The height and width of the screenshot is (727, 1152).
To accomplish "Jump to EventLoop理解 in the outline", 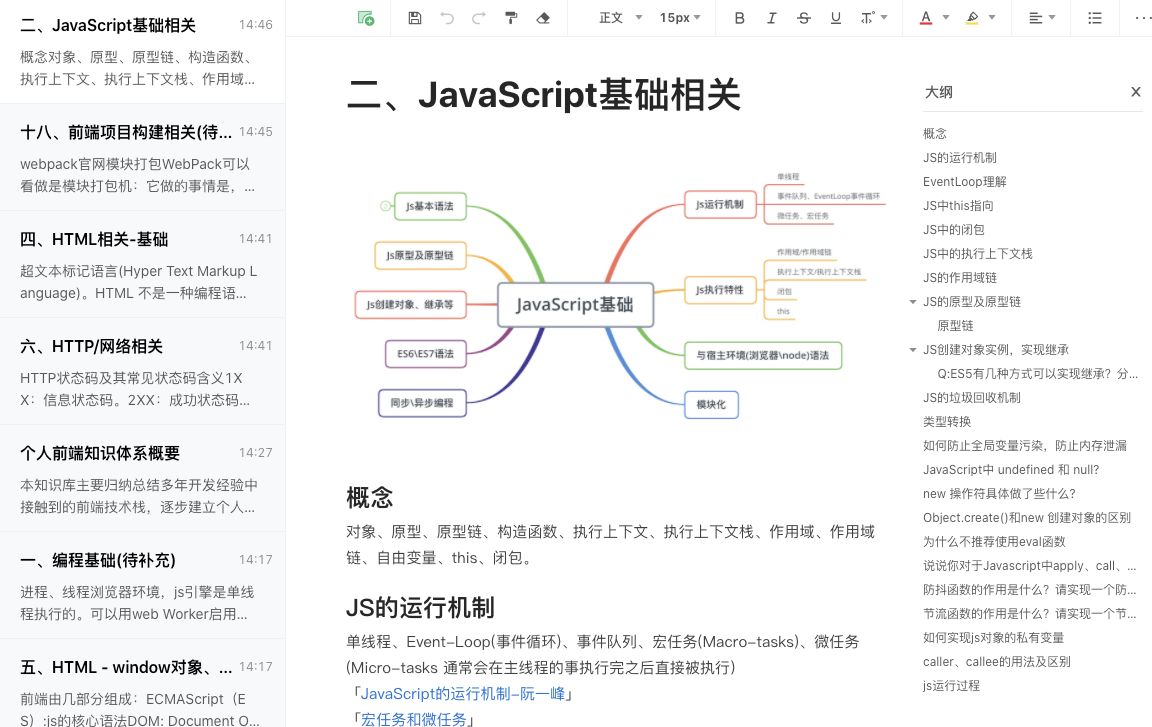I will [965, 181].
